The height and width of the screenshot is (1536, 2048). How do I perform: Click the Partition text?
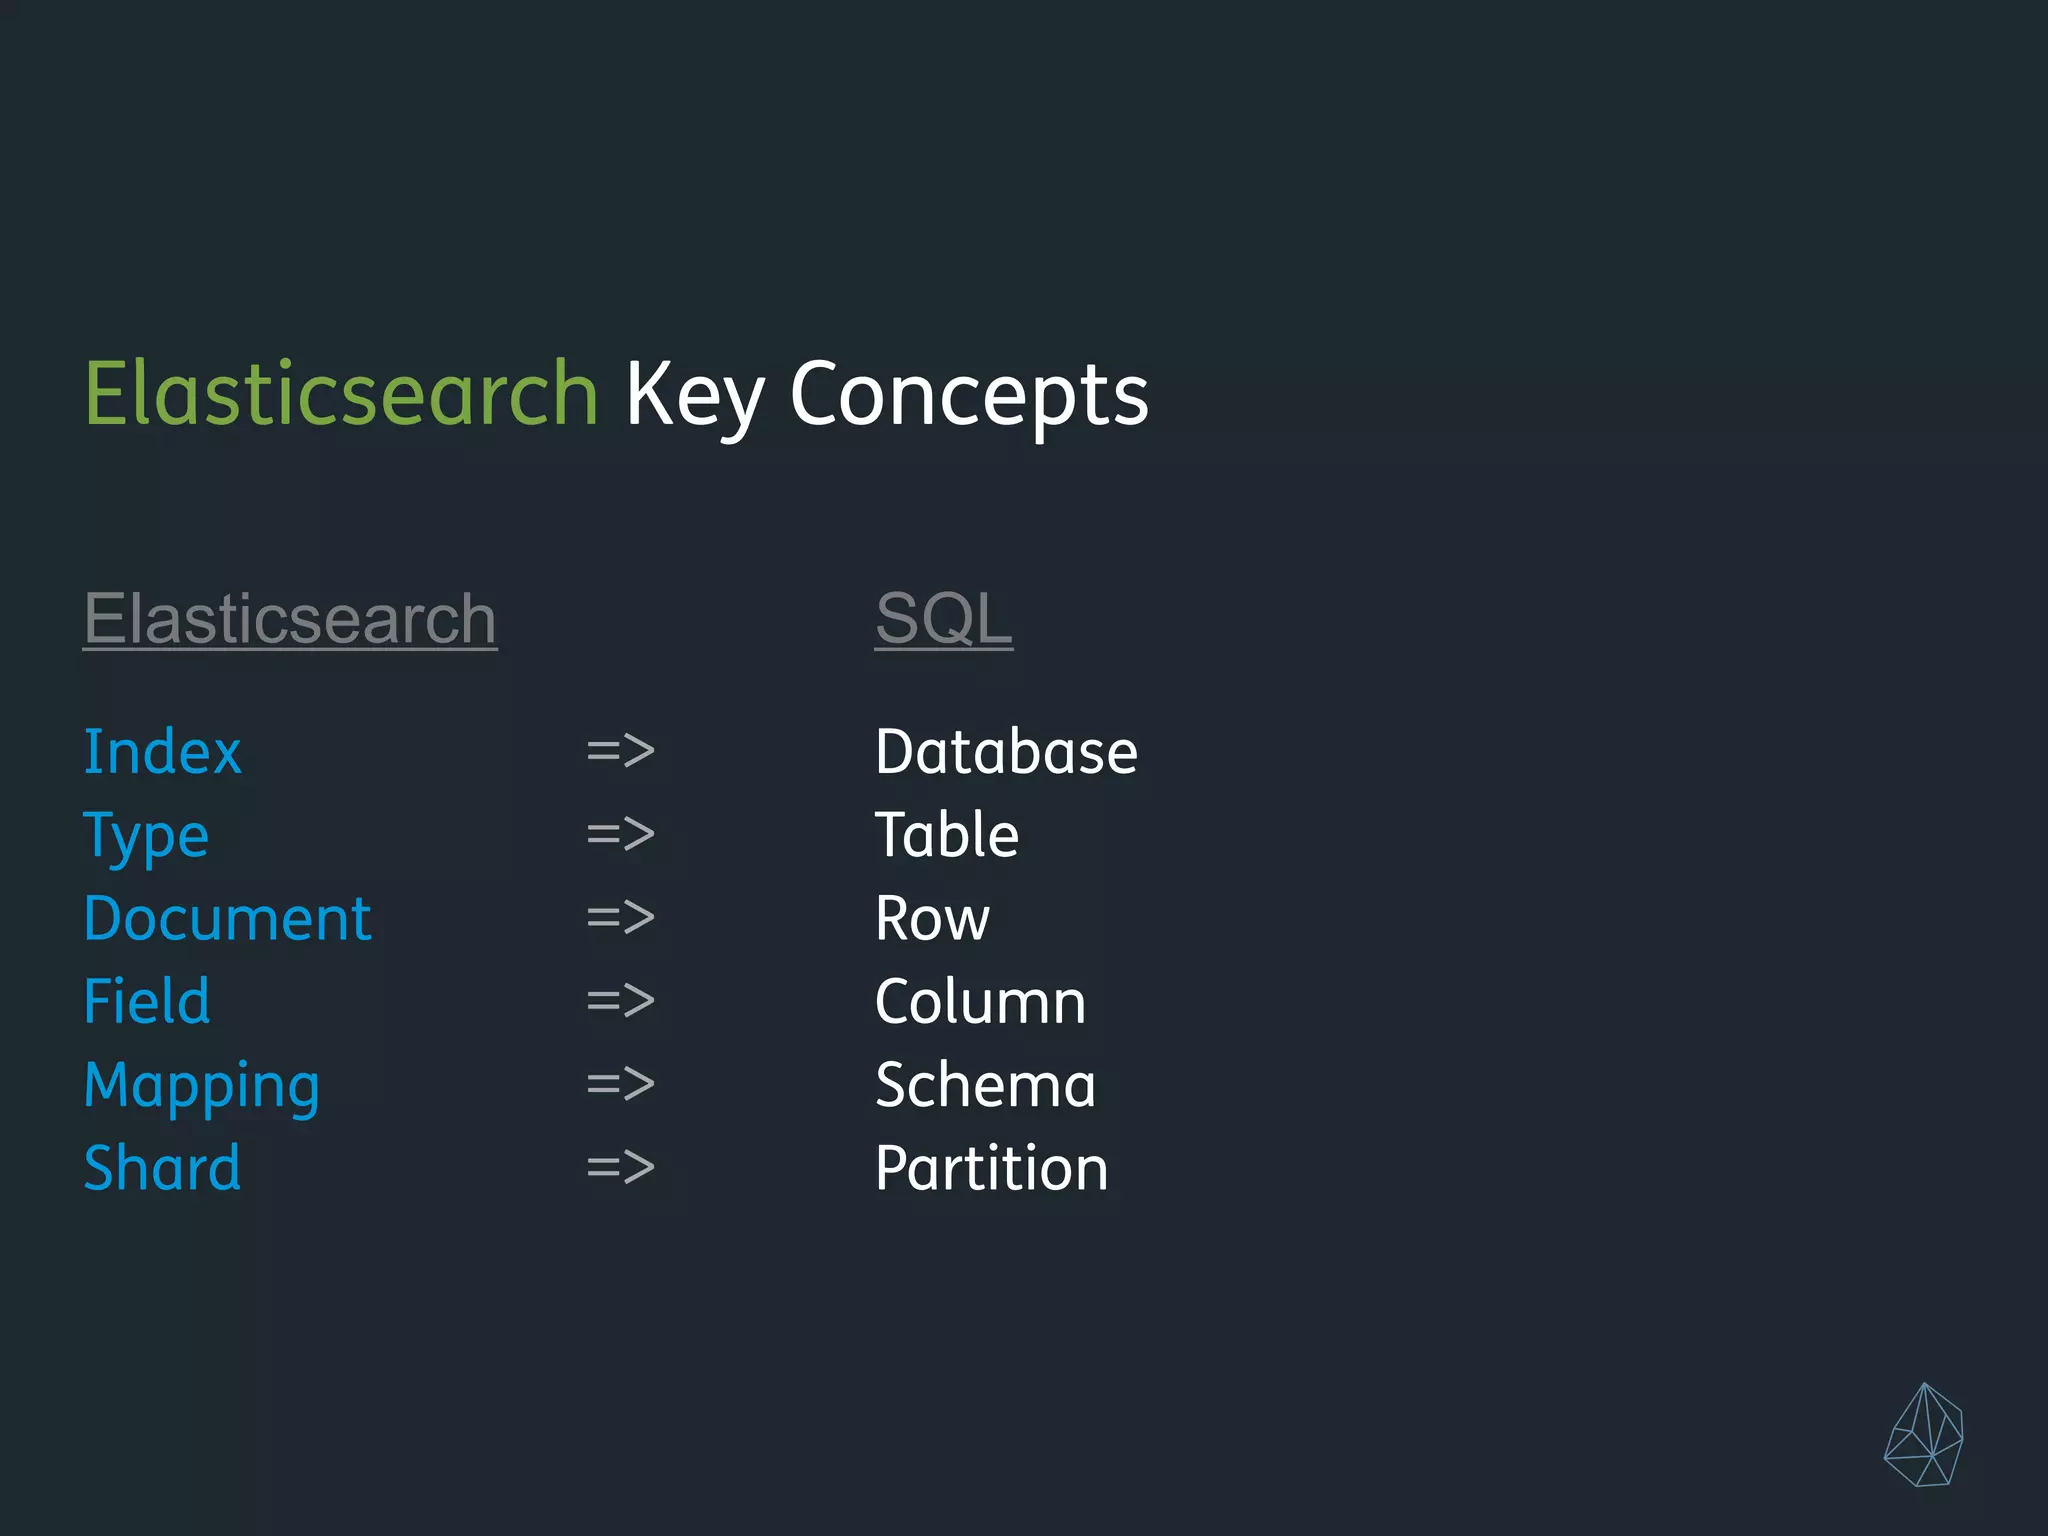tap(991, 1168)
